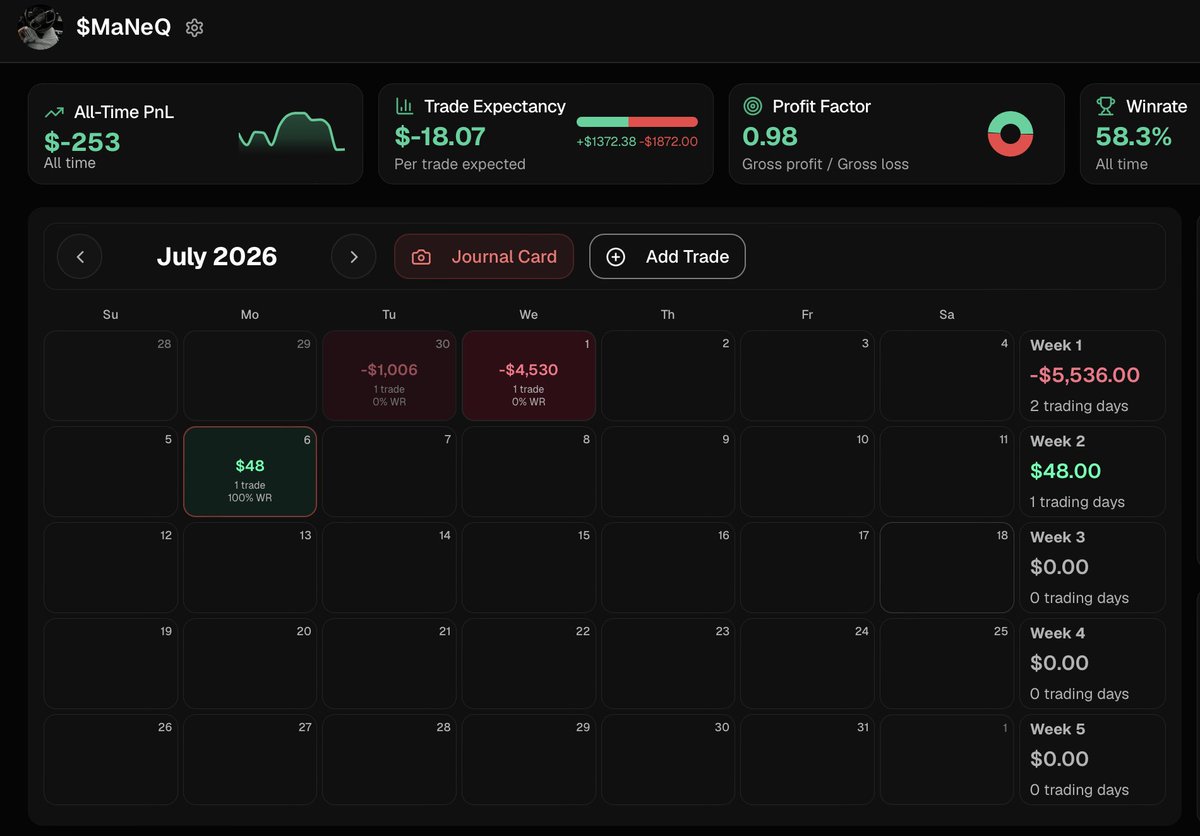The image size is (1200, 836).
Task: Click the Journal Card button
Action: (484, 257)
